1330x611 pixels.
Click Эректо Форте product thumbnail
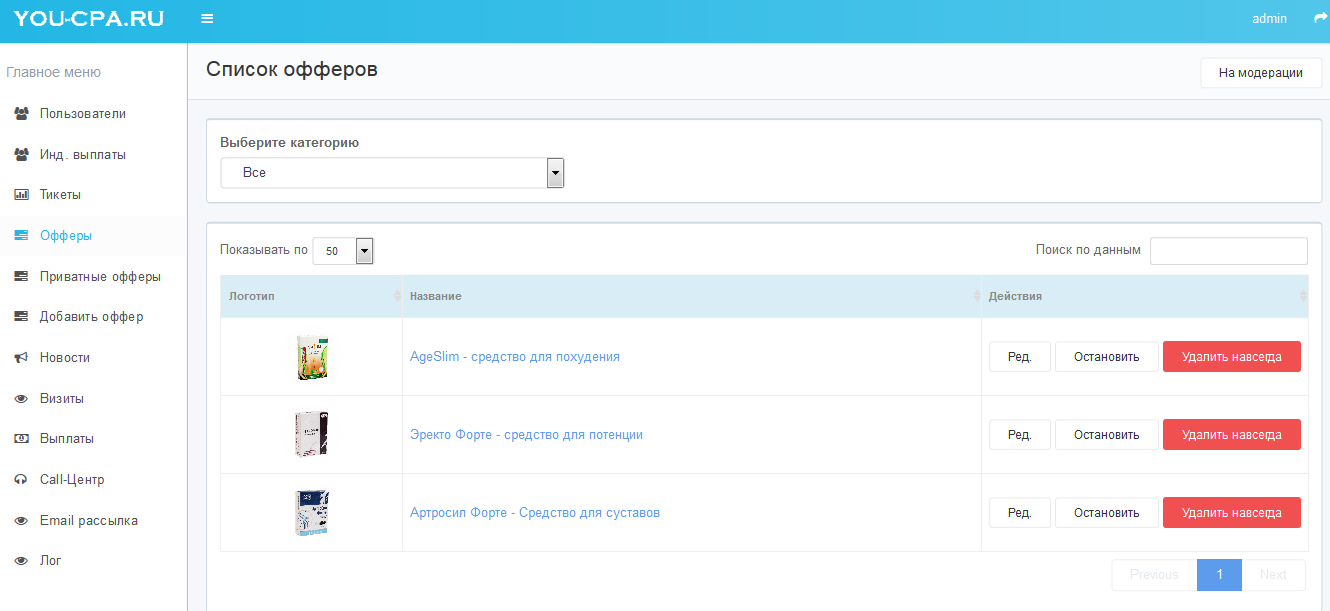312,435
